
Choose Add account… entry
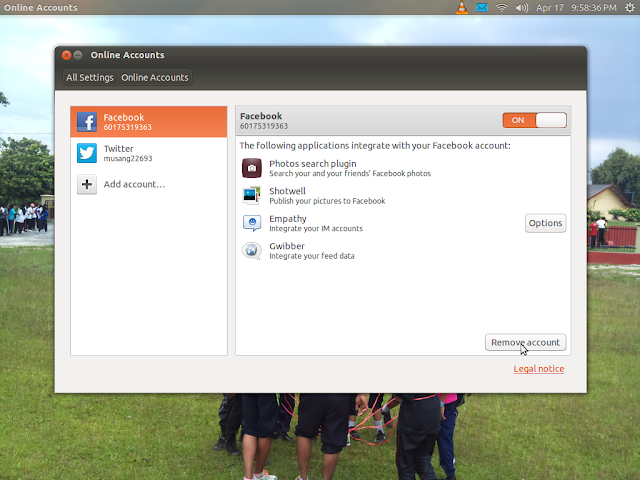pyautogui.click(x=149, y=184)
